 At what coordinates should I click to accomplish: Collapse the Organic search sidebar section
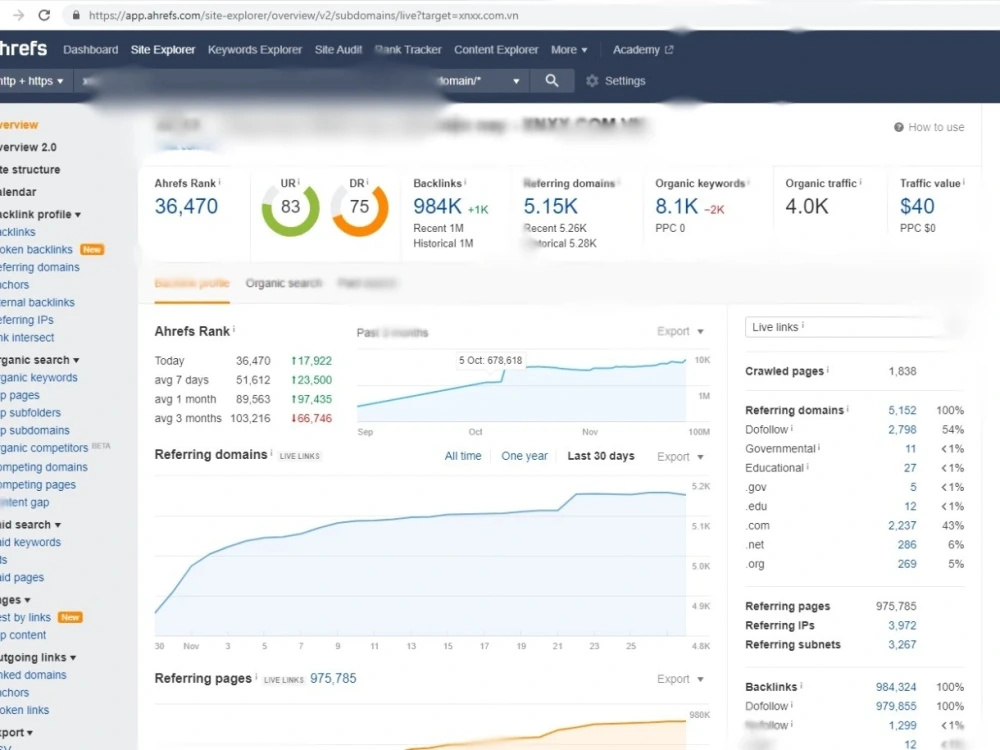(x=40, y=360)
